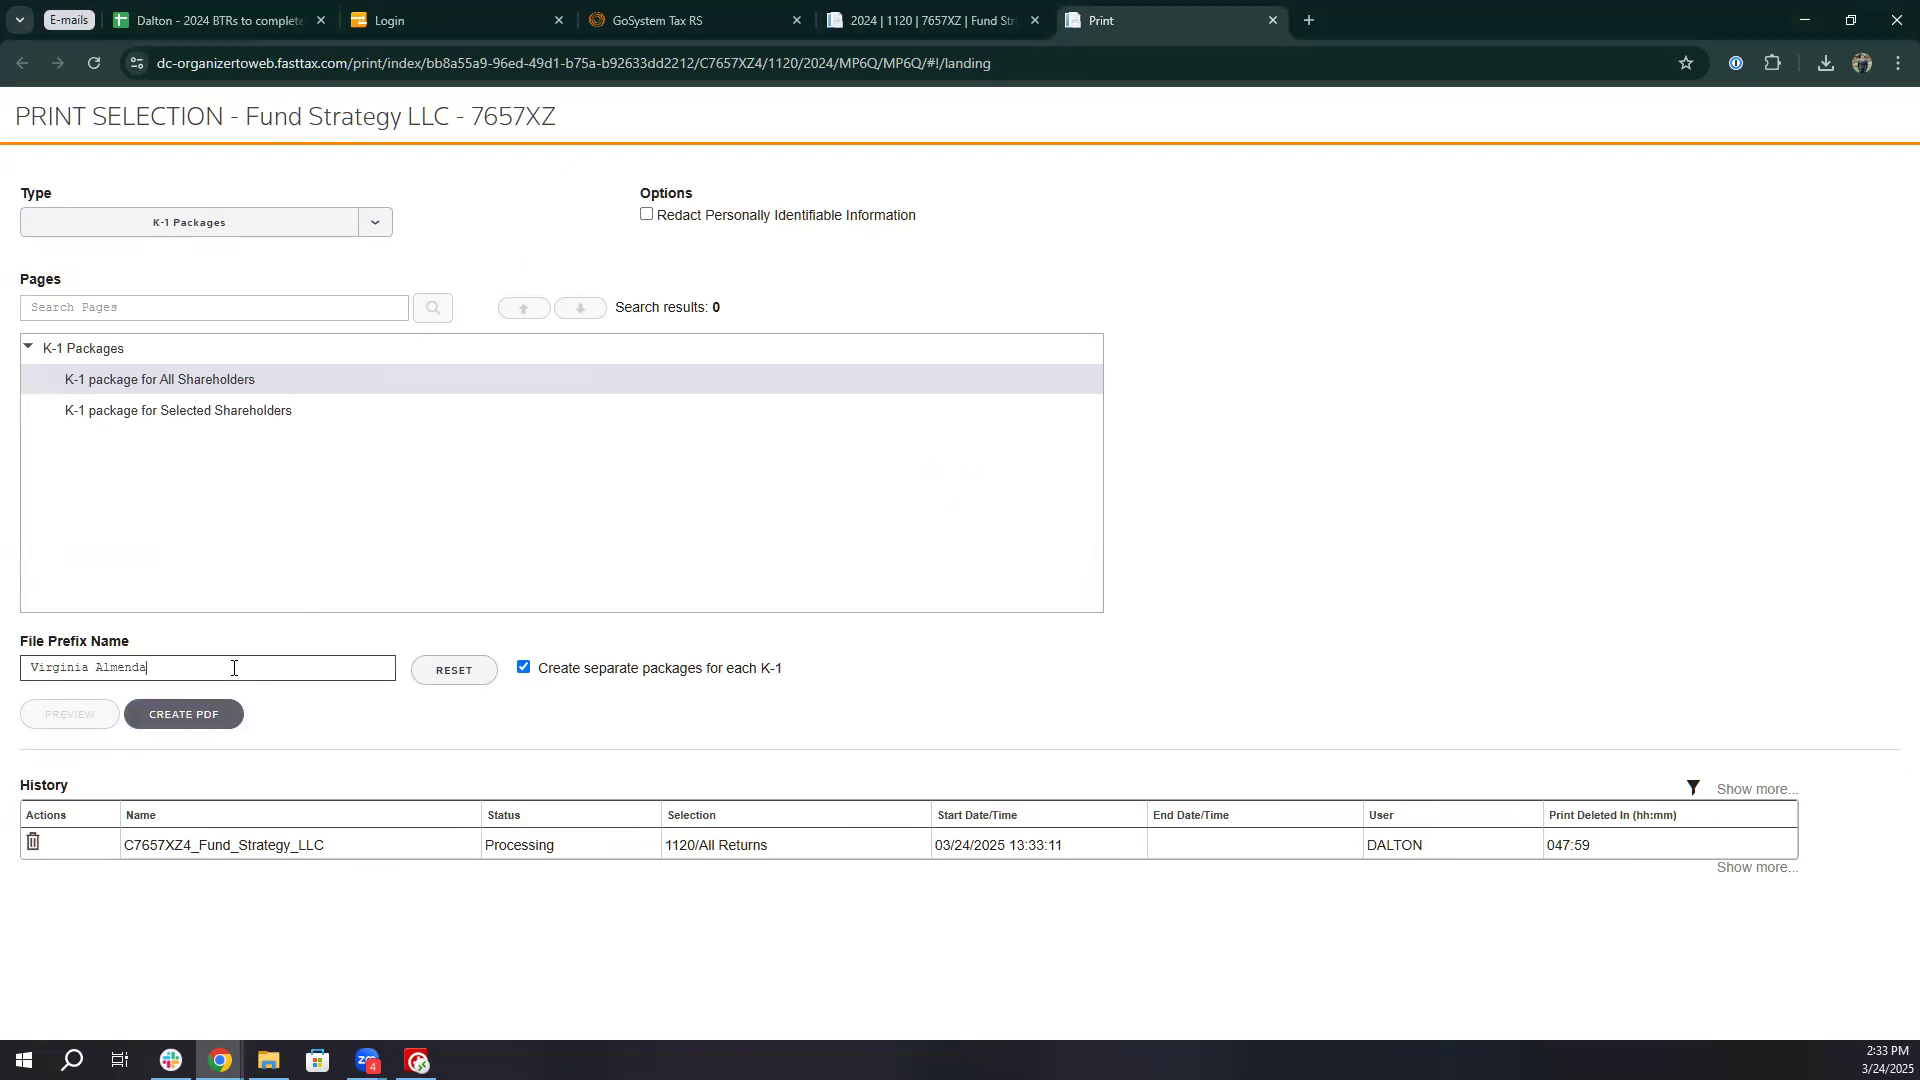Click the Search Pages input field
Viewport: 1920px width, 1080px height.
(x=214, y=308)
